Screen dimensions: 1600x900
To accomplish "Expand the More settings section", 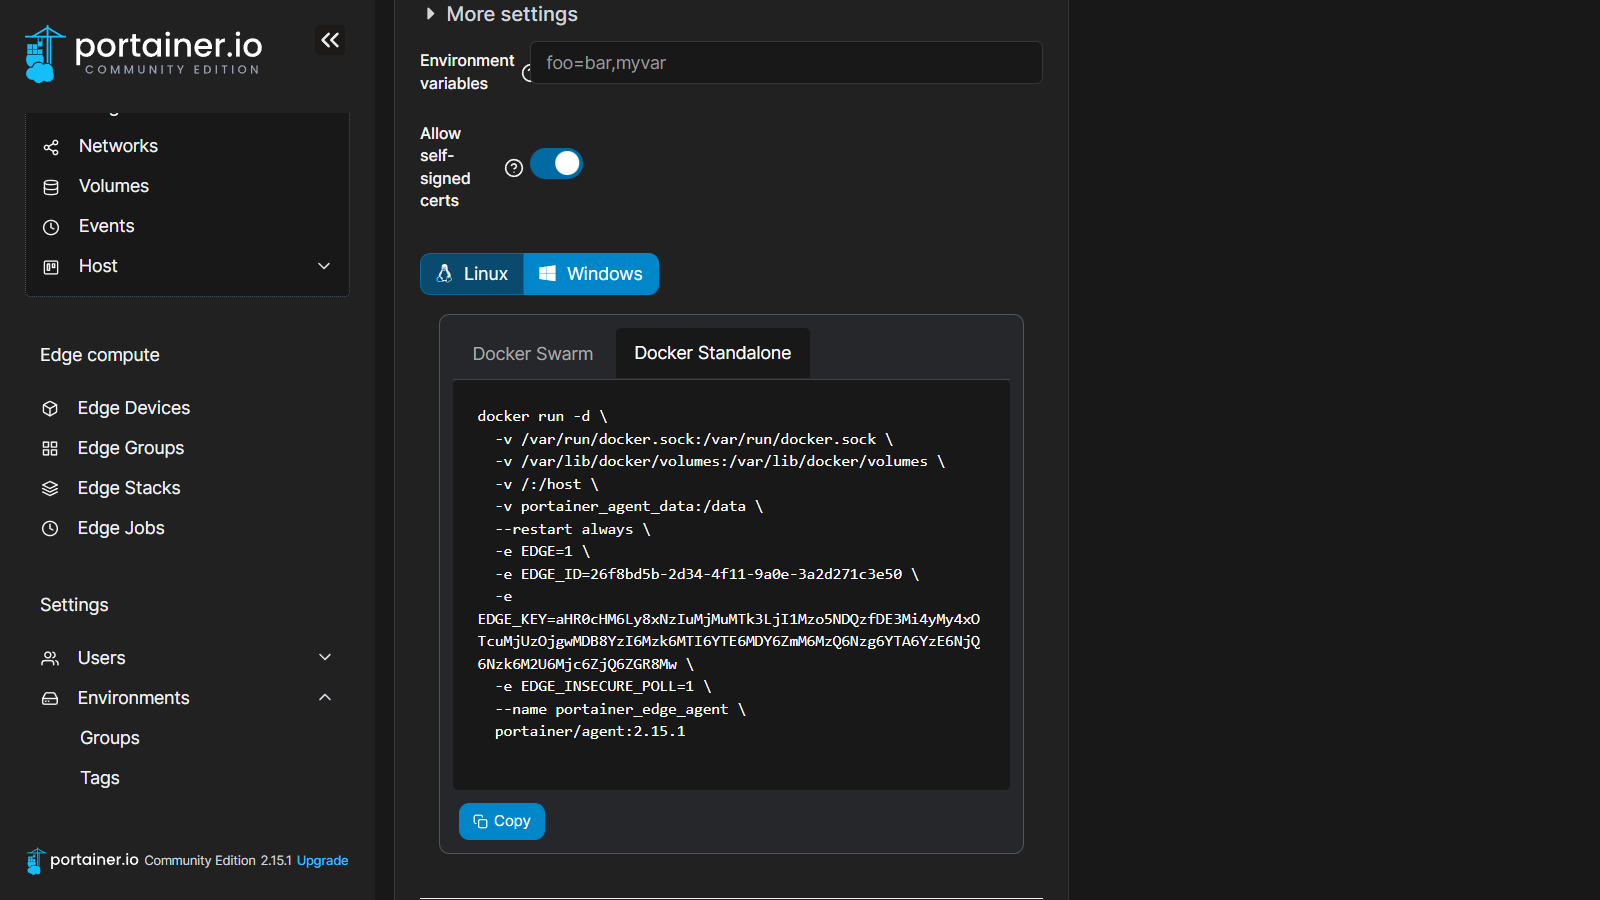I will point(500,14).
